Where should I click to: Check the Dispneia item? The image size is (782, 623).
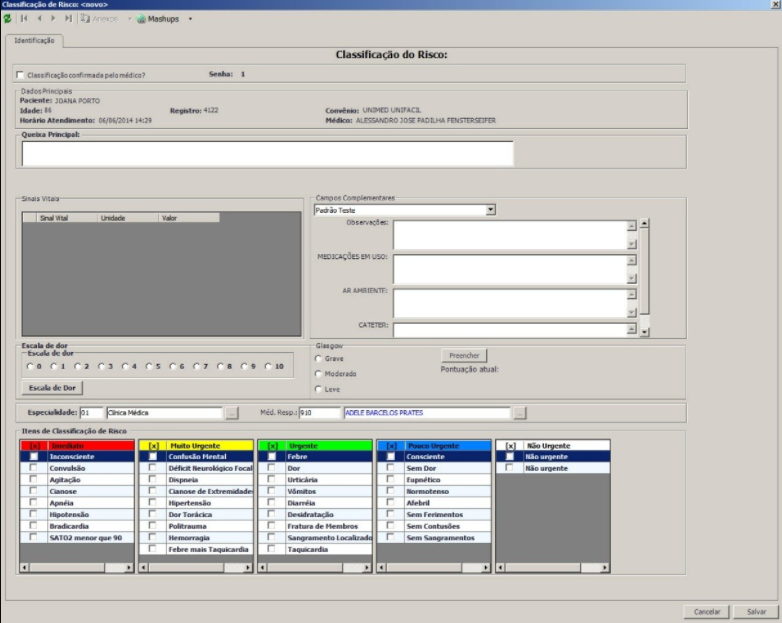(152, 479)
